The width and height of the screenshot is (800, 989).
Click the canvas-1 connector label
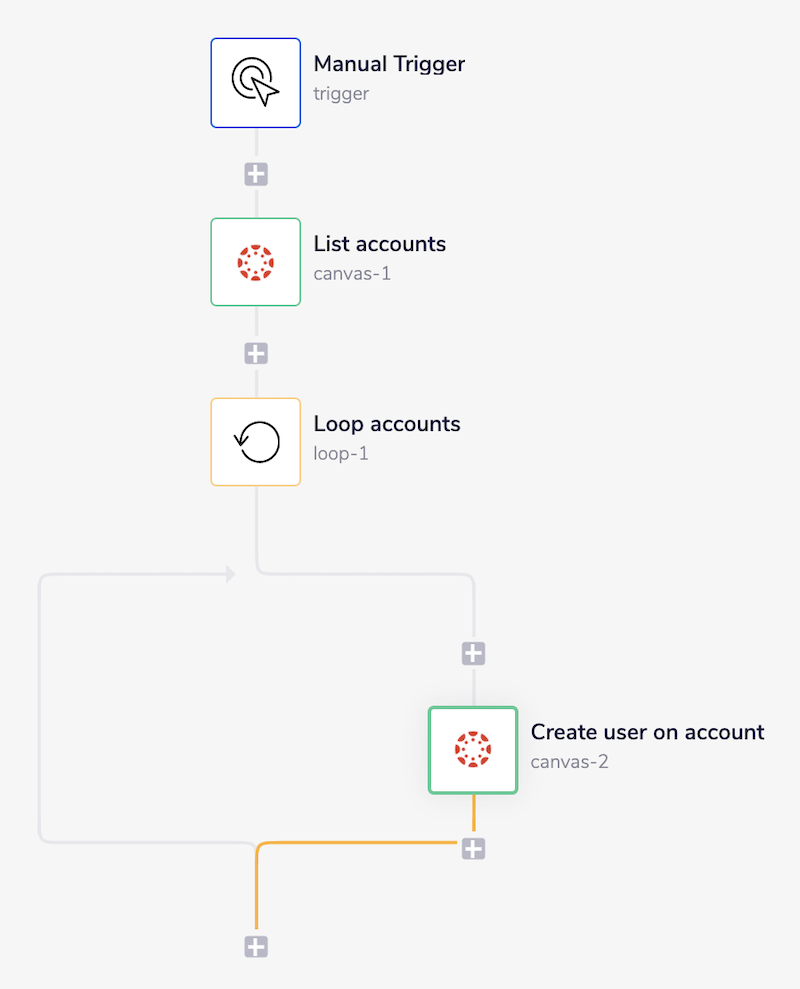351,272
